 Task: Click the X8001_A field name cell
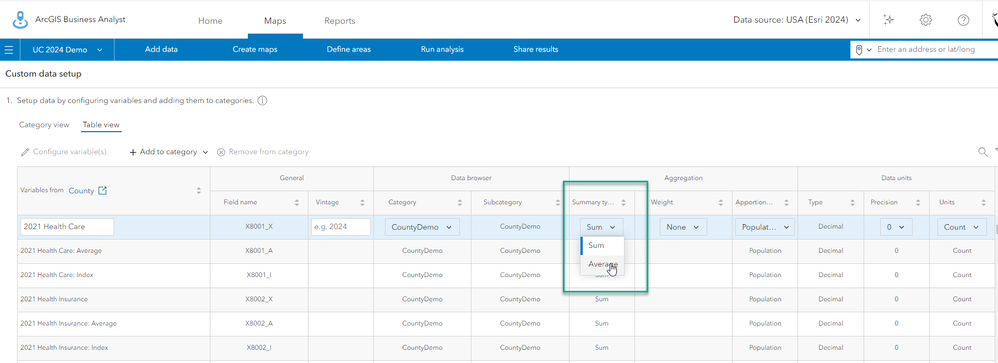259,251
